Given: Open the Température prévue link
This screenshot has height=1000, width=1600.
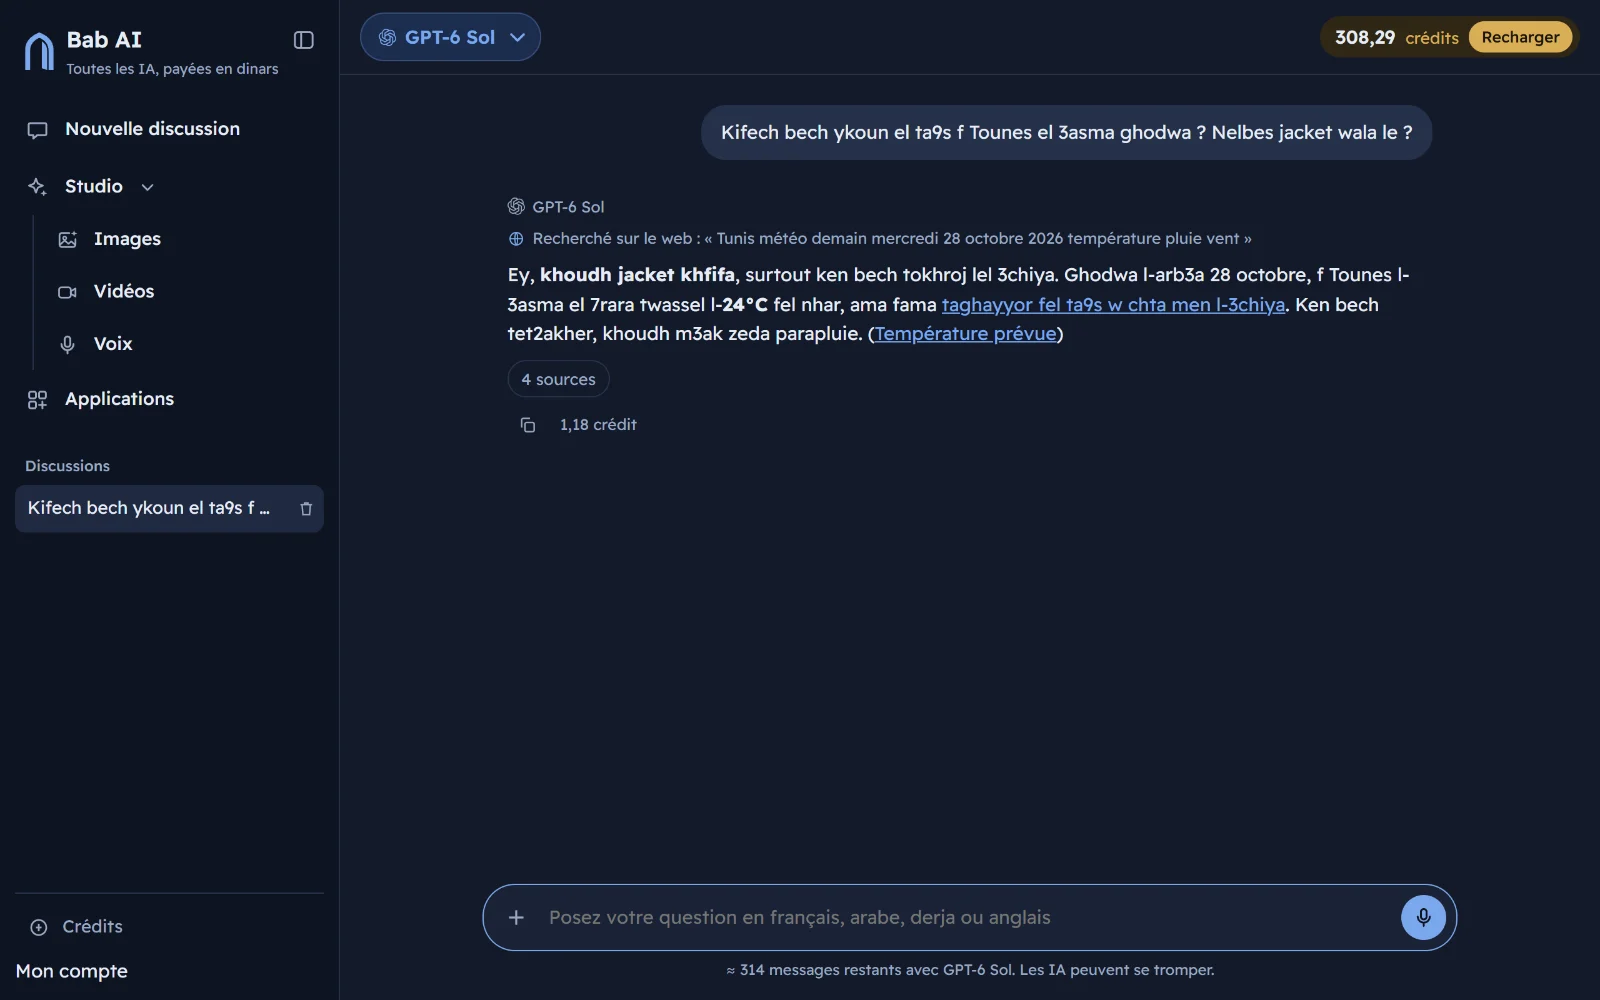Looking at the screenshot, I should [965, 334].
